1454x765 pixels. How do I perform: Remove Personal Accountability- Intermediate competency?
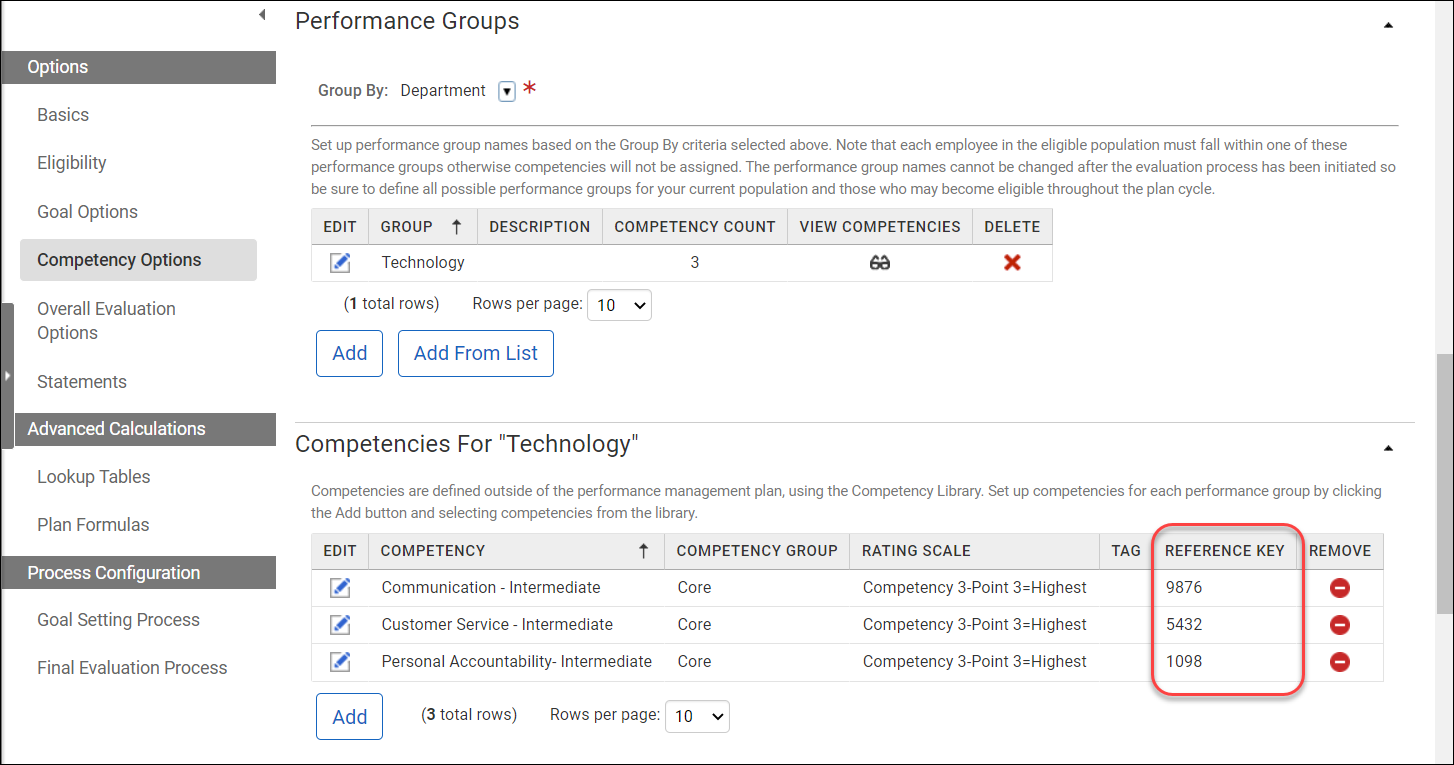click(x=1340, y=662)
